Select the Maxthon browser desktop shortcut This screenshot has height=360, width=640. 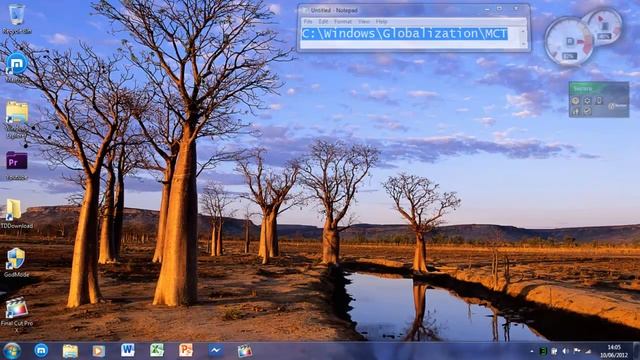[16, 67]
